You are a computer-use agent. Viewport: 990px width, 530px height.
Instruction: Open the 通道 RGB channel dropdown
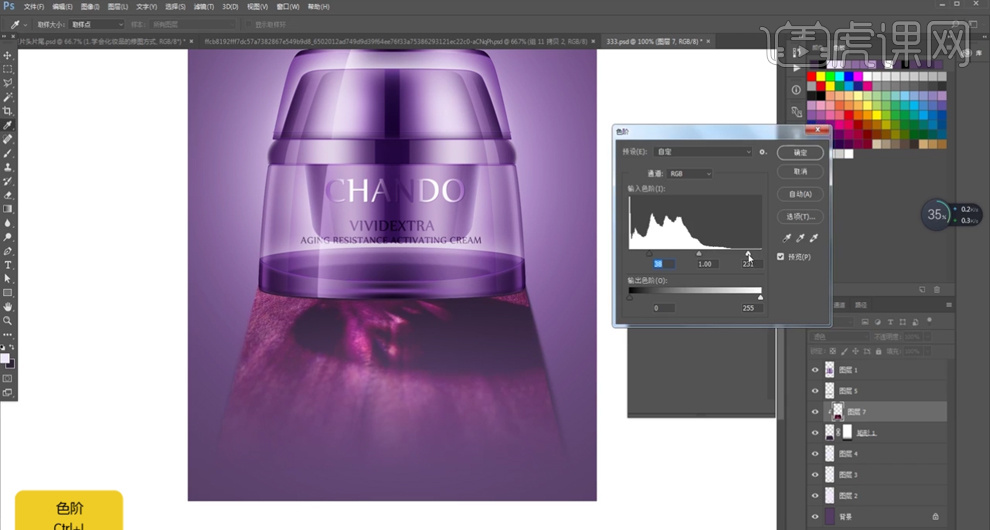click(689, 174)
